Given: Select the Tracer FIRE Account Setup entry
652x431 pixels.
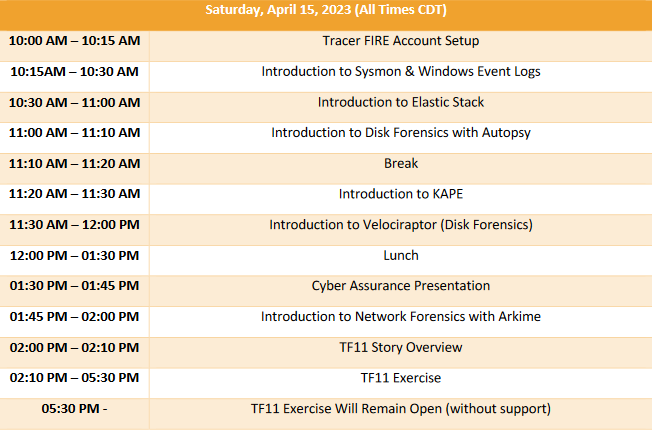Looking at the screenshot, I should click(x=400, y=41).
